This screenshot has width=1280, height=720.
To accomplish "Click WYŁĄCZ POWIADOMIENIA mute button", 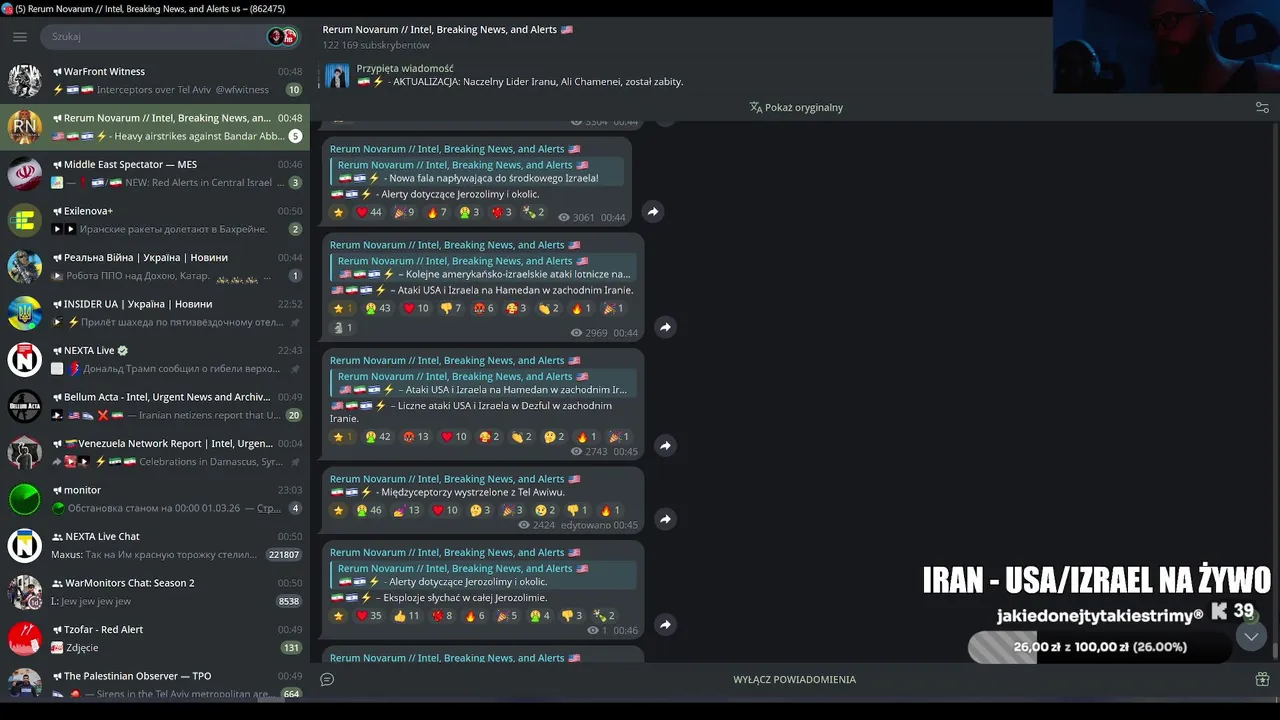I will [794, 679].
